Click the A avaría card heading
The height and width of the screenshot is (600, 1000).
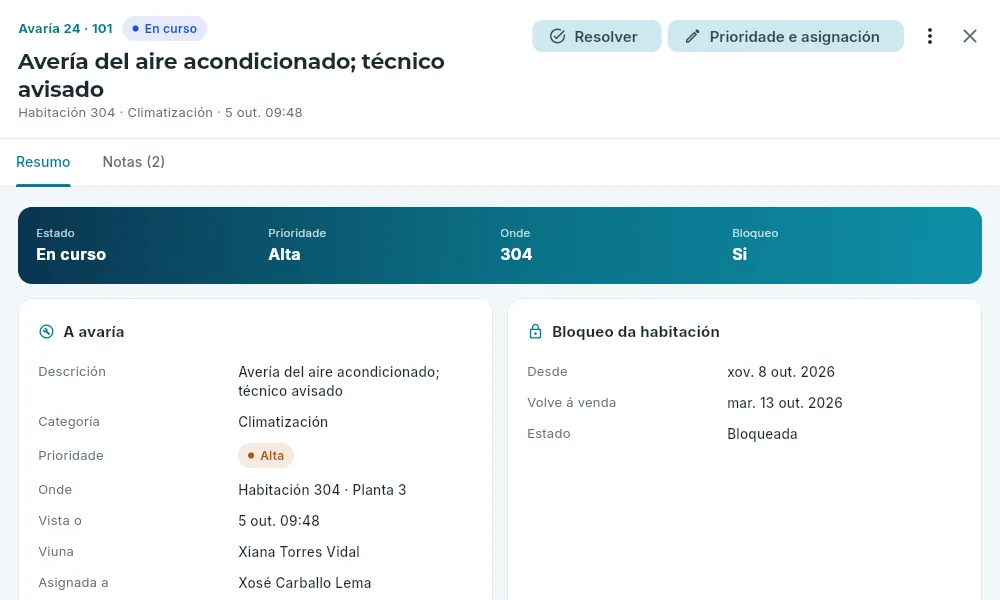coord(94,332)
